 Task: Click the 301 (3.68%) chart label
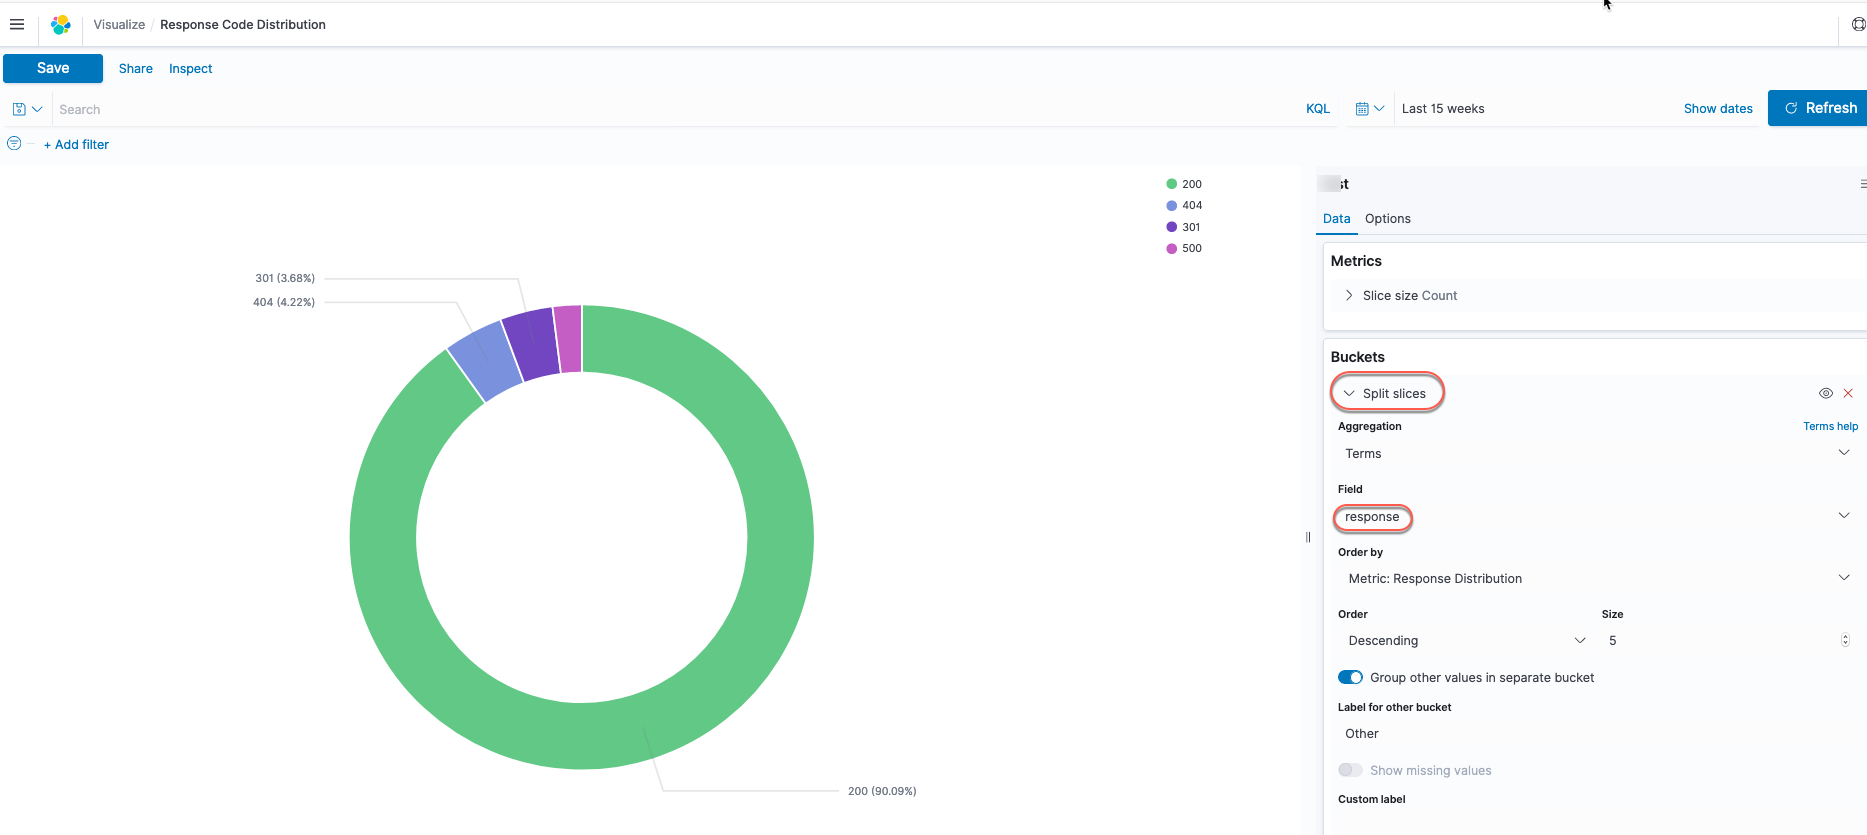click(x=285, y=278)
